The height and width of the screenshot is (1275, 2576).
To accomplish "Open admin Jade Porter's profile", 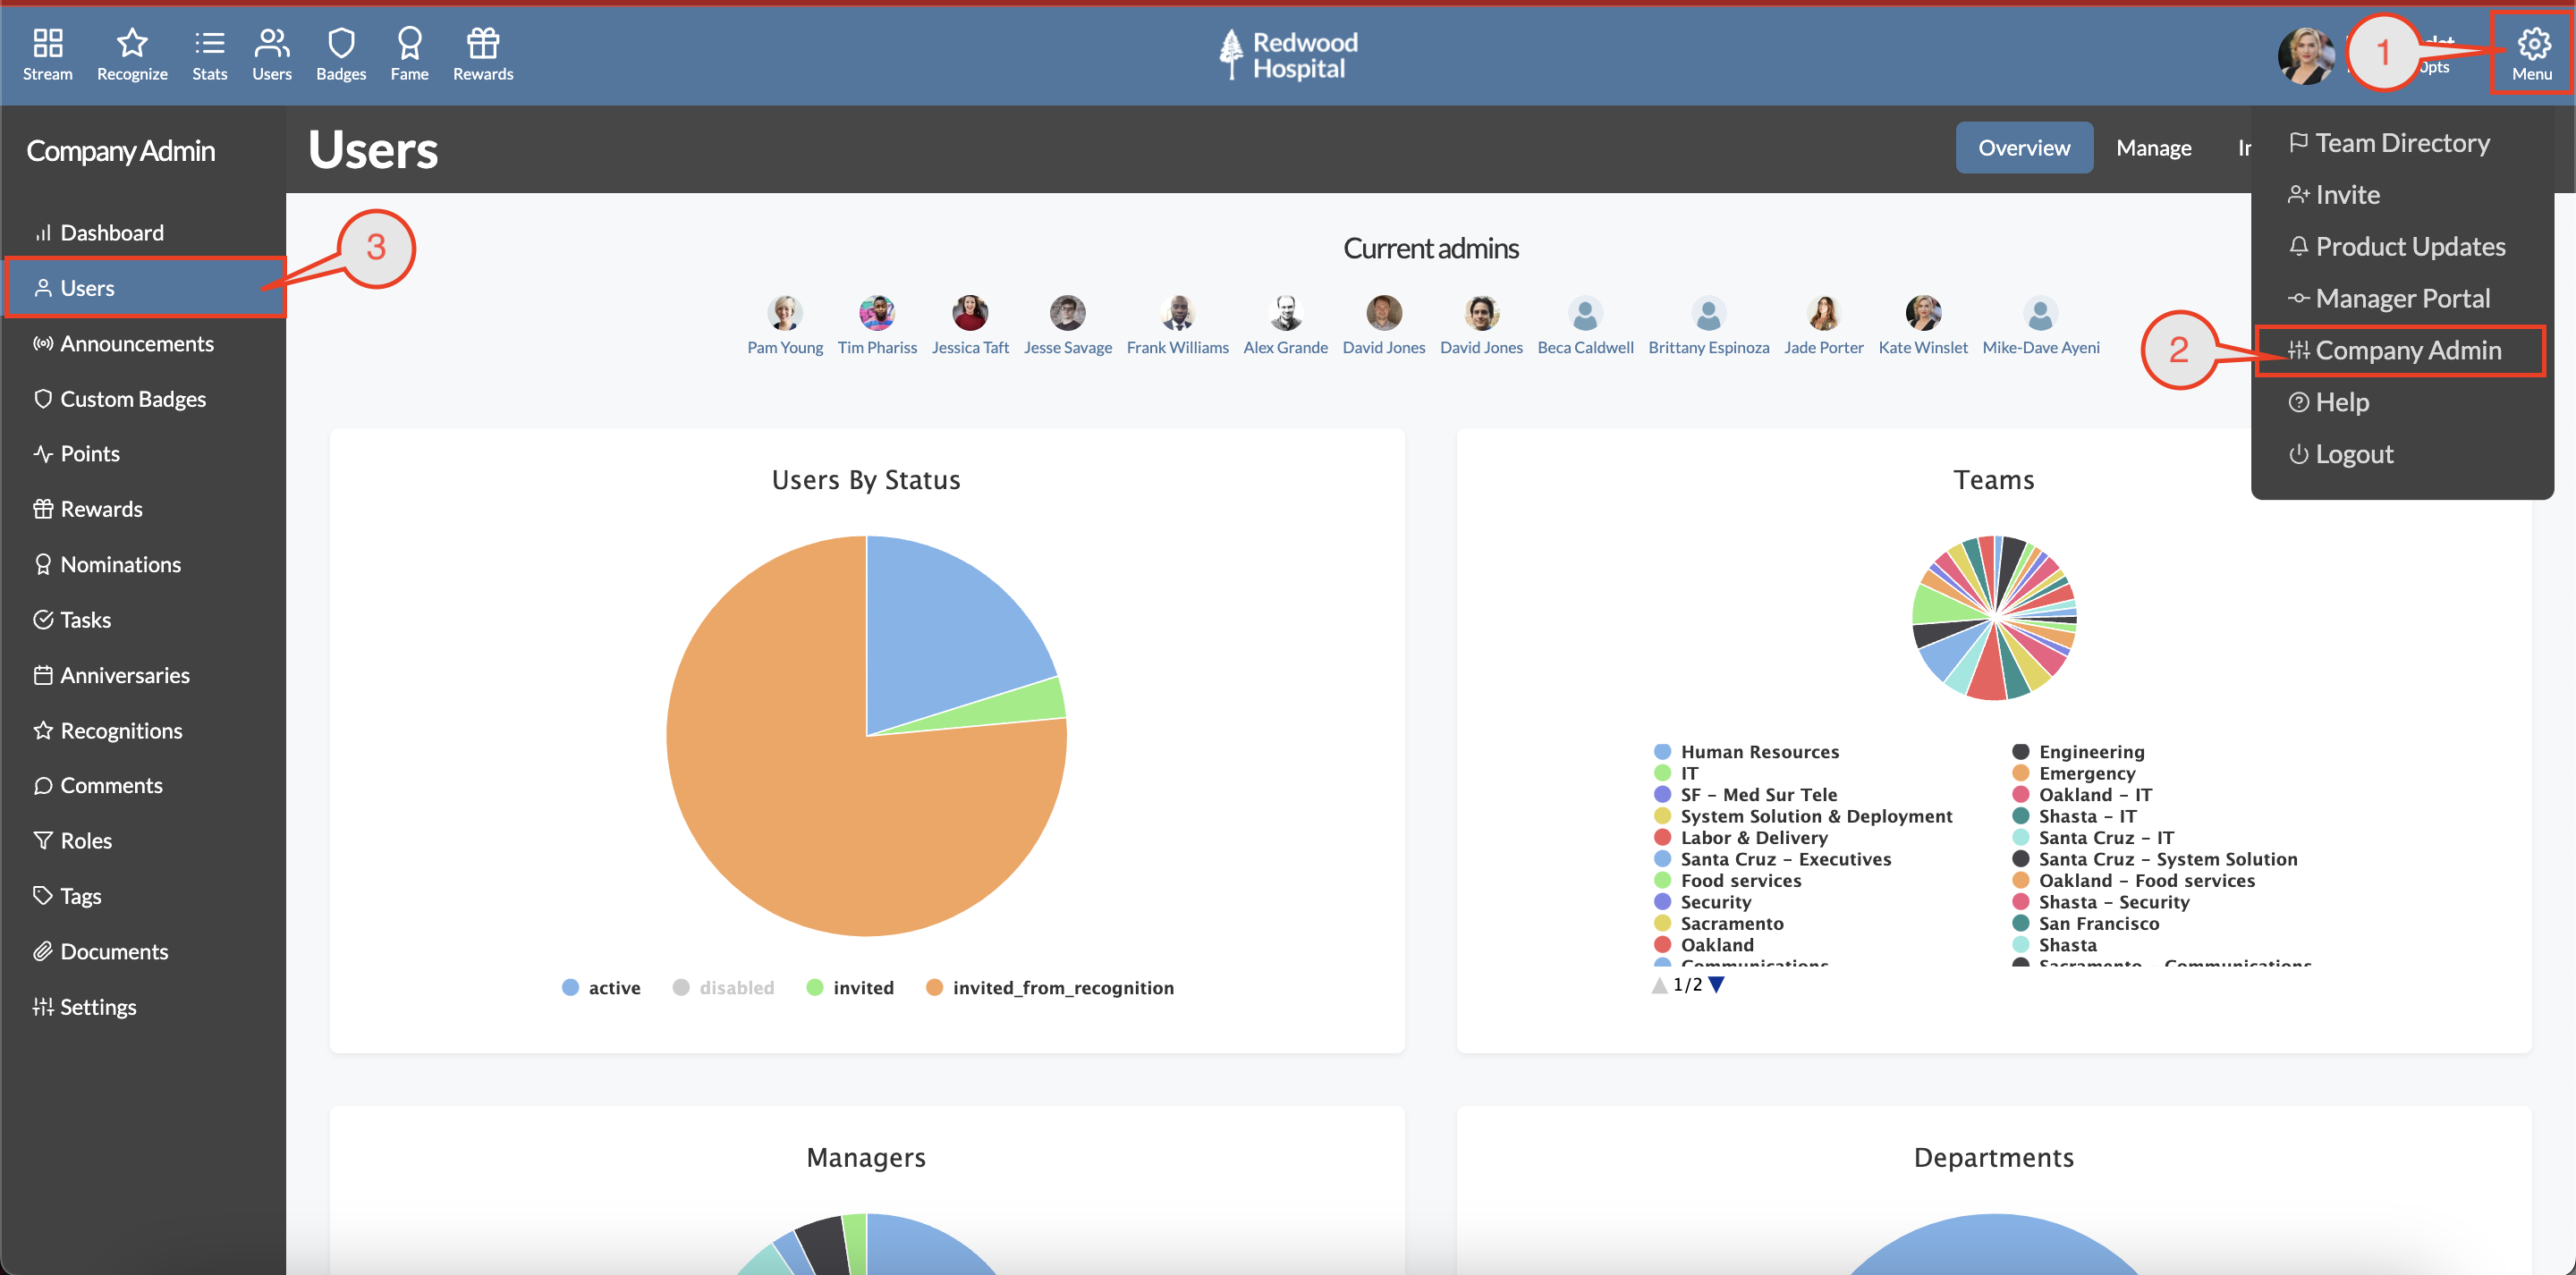I will [x=1824, y=326].
